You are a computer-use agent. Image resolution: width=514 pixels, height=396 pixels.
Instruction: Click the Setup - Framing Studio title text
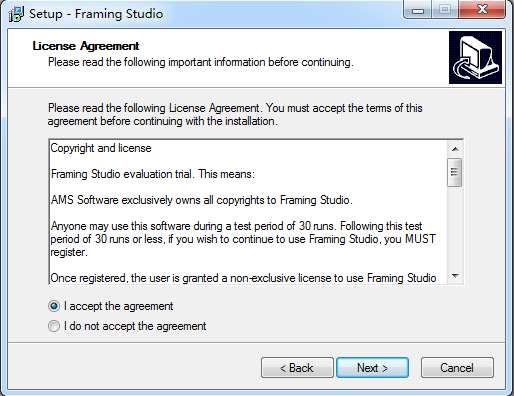click(96, 14)
